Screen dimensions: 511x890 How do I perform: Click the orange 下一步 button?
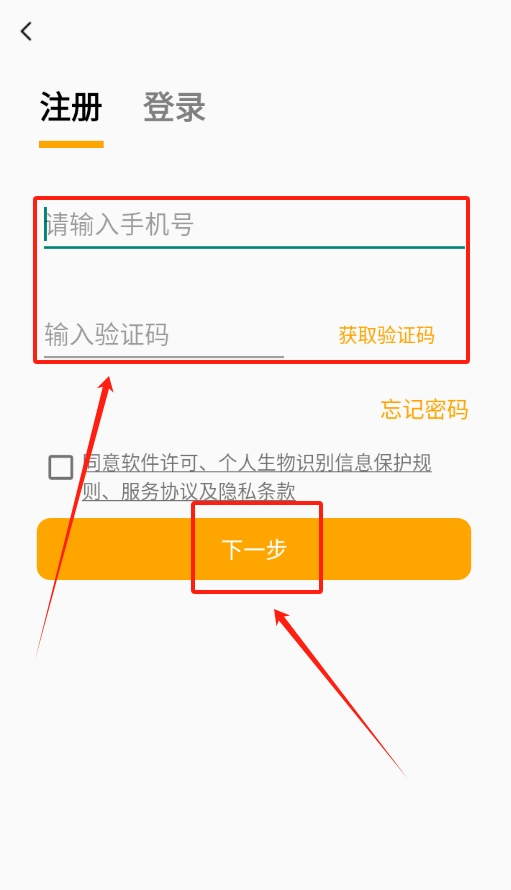click(254, 549)
